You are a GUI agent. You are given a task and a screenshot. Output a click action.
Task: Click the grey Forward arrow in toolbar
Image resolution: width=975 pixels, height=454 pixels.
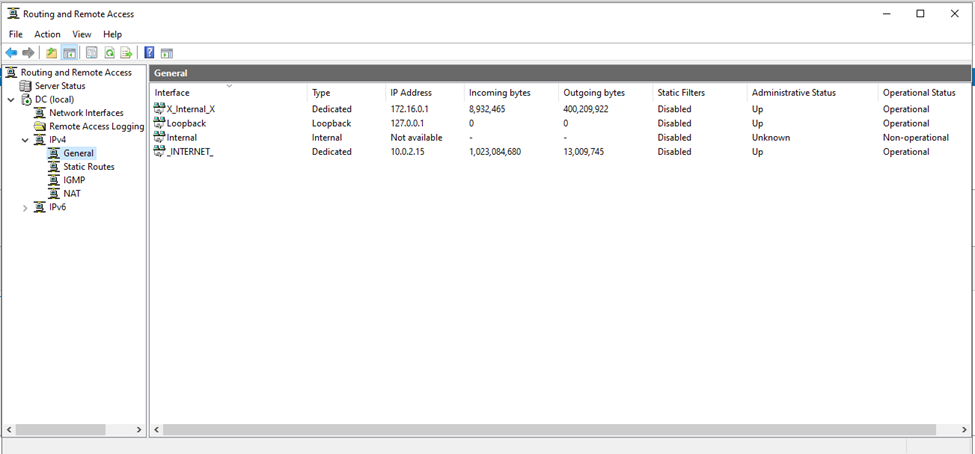pos(28,53)
